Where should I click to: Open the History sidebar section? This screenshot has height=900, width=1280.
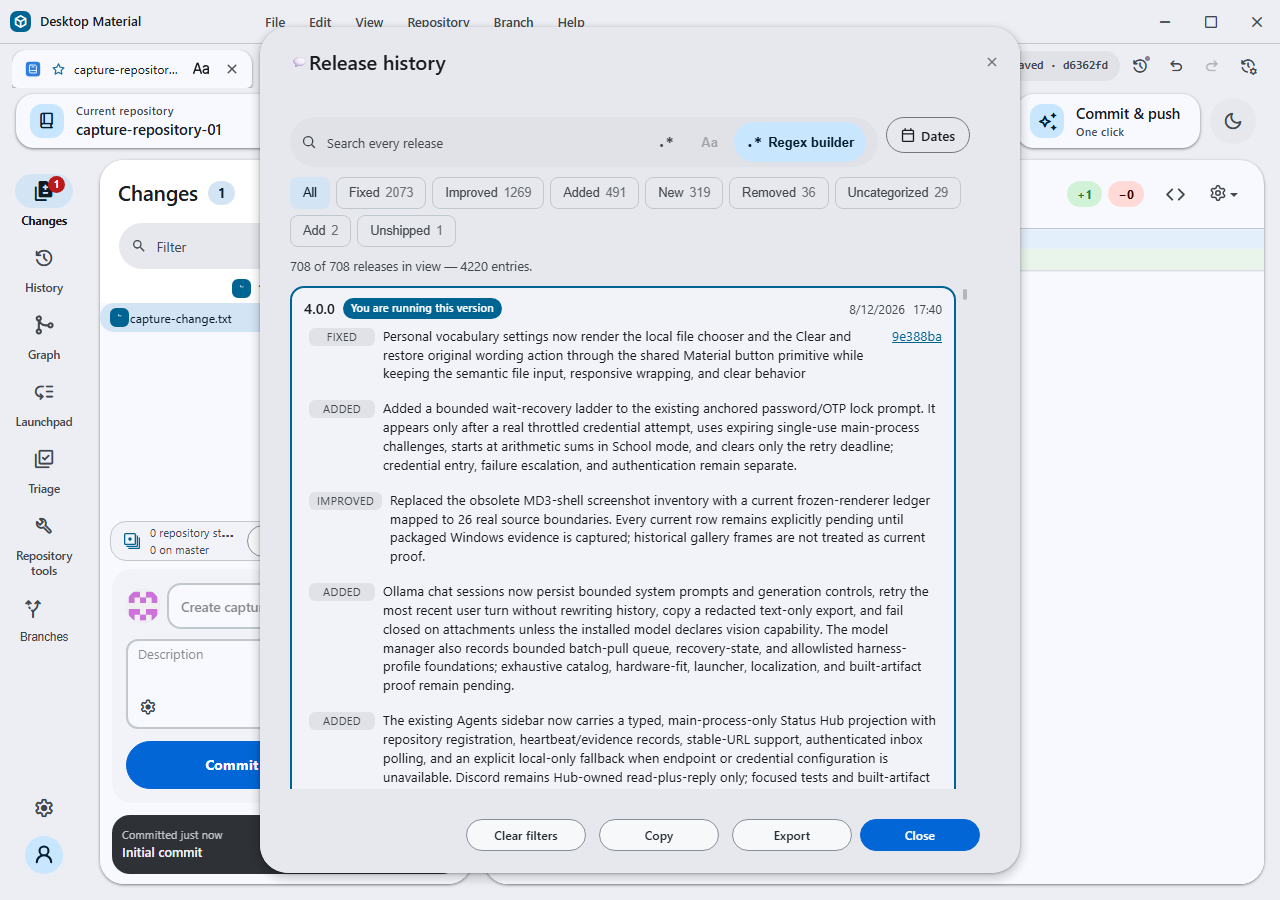click(x=44, y=271)
